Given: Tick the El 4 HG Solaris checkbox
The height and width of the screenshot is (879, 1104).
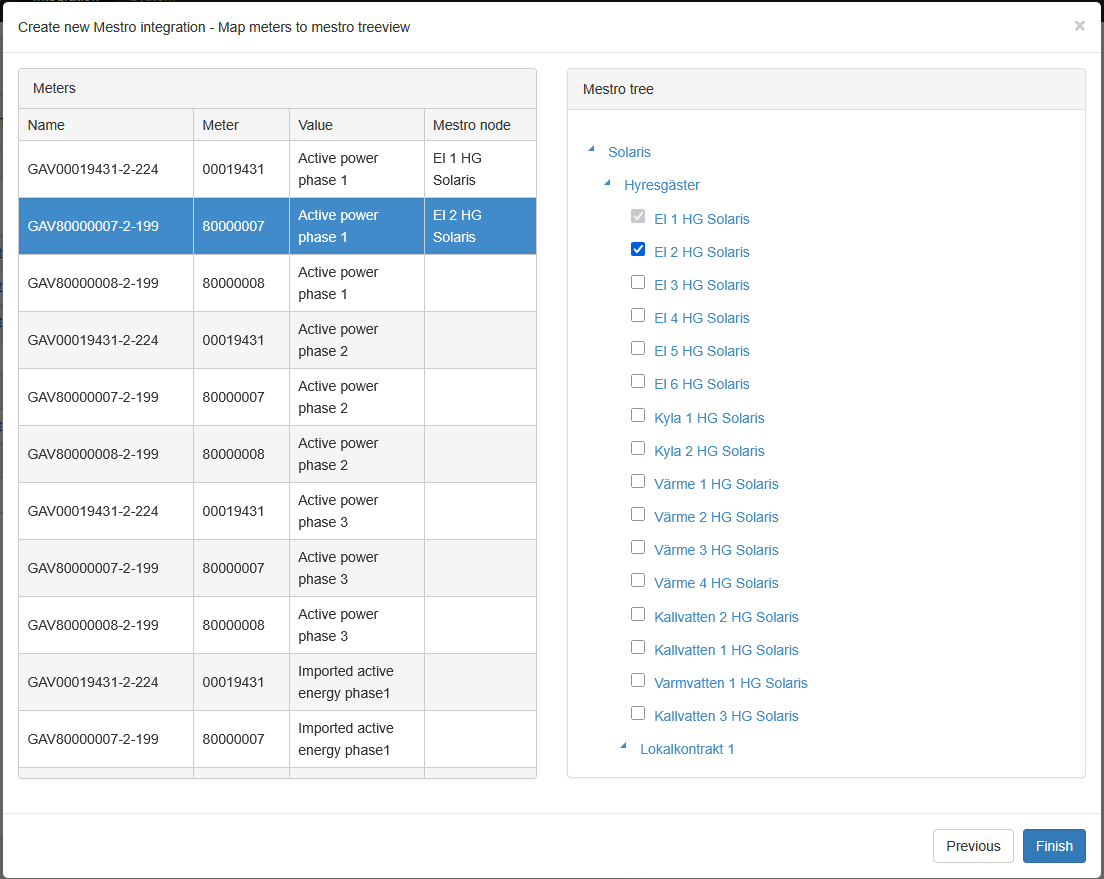Looking at the screenshot, I should point(638,316).
